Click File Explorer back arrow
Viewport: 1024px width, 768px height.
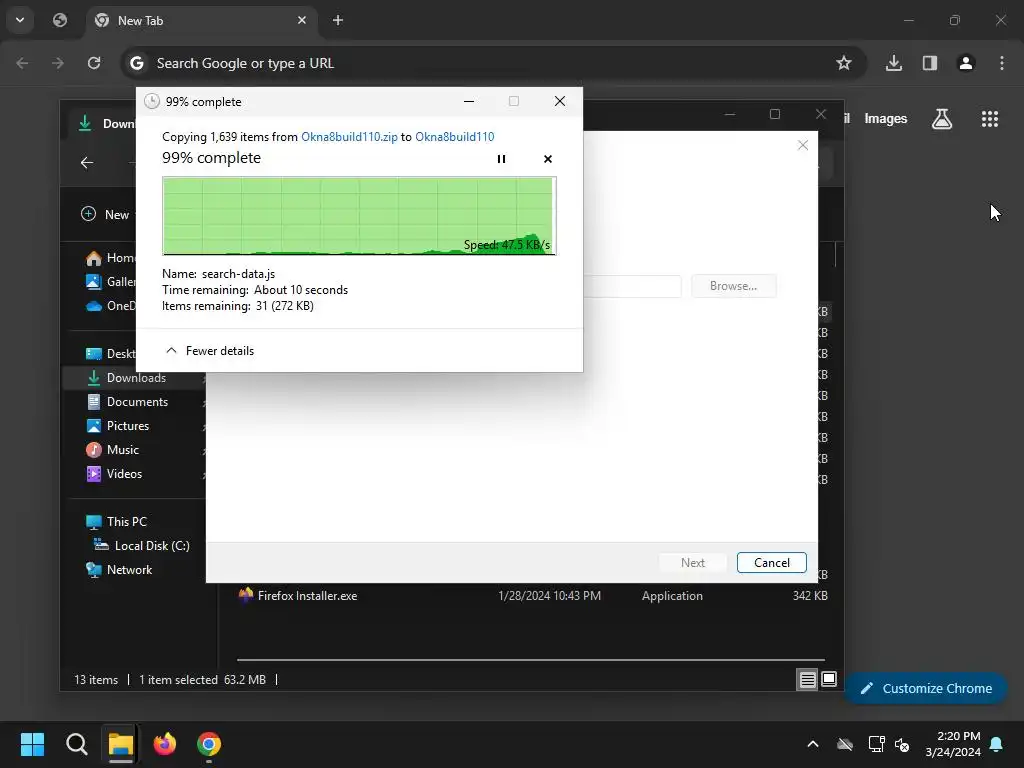coord(87,163)
